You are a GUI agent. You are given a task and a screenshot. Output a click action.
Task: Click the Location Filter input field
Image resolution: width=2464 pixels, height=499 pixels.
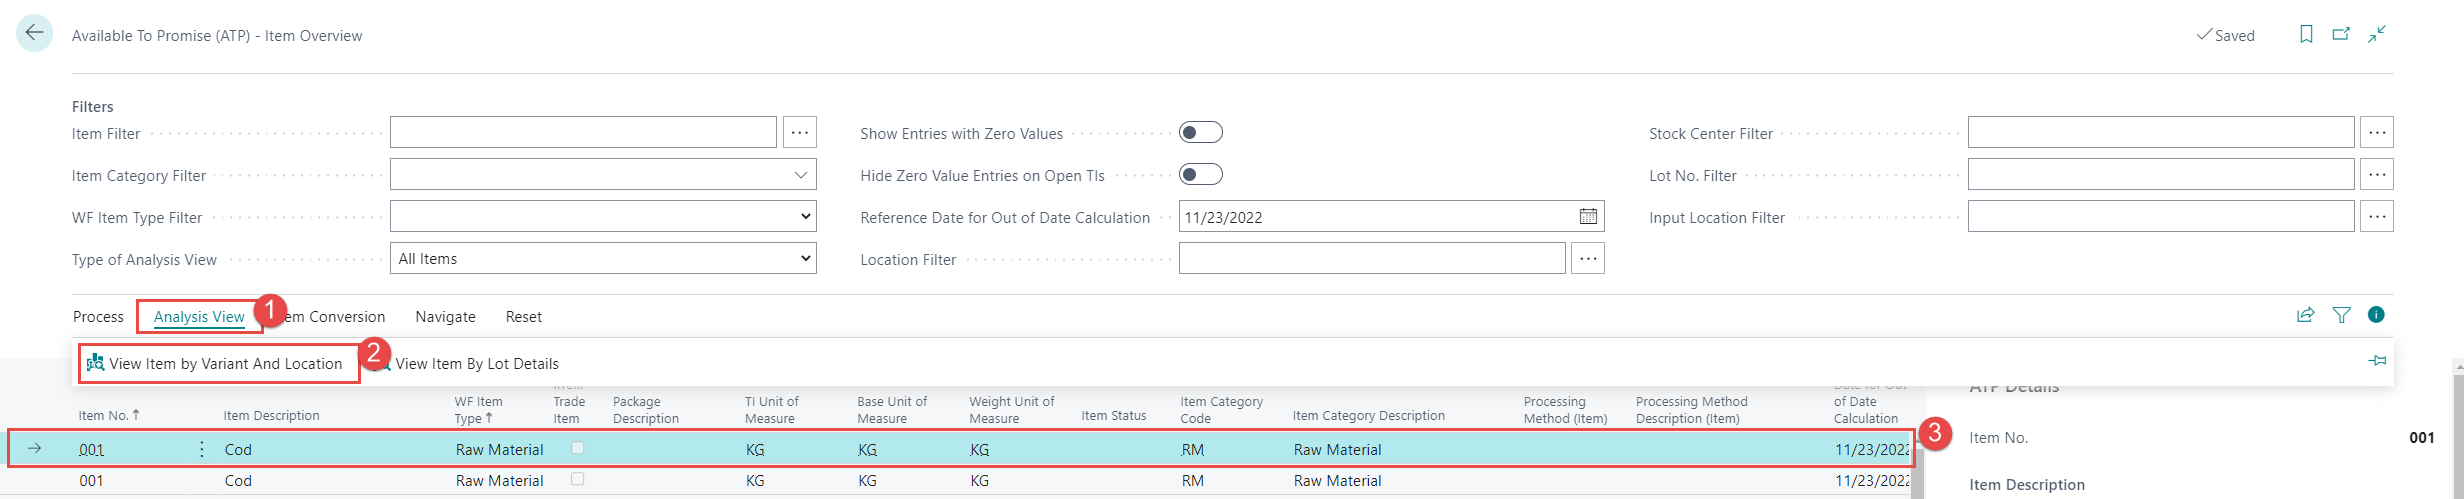[x=1371, y=259]
